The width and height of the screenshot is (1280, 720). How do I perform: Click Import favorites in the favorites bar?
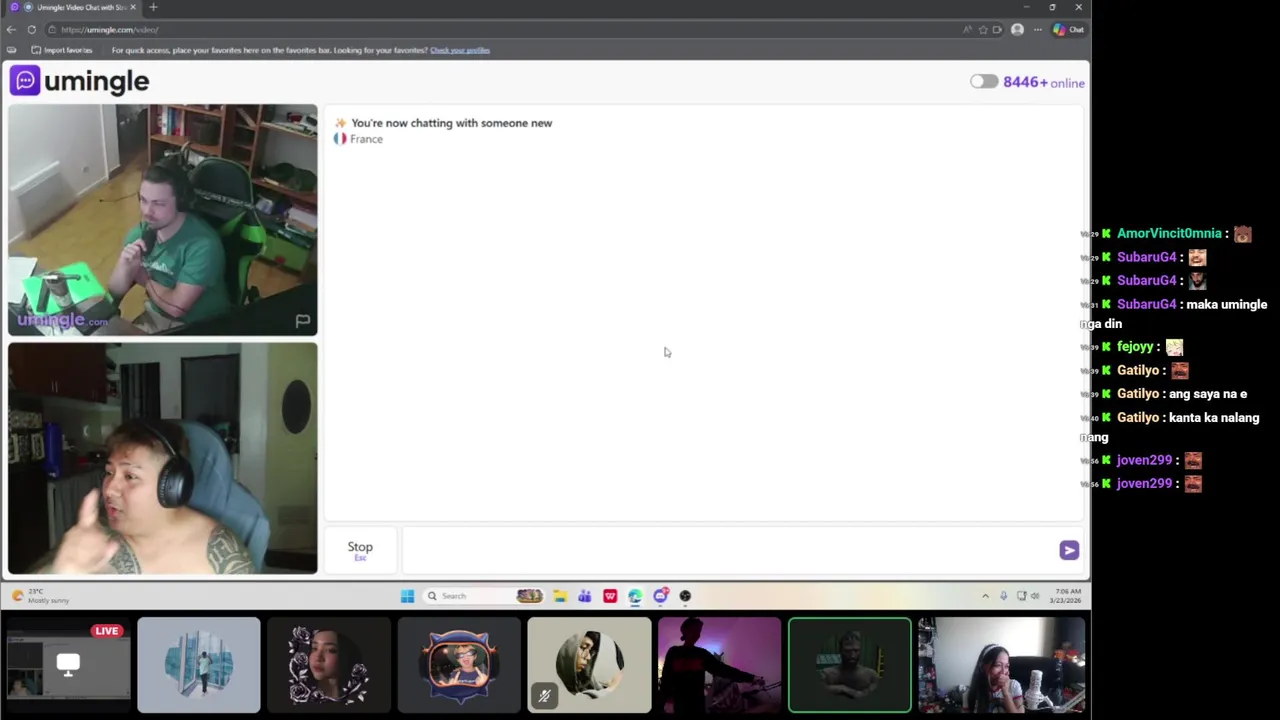(62, 50)
